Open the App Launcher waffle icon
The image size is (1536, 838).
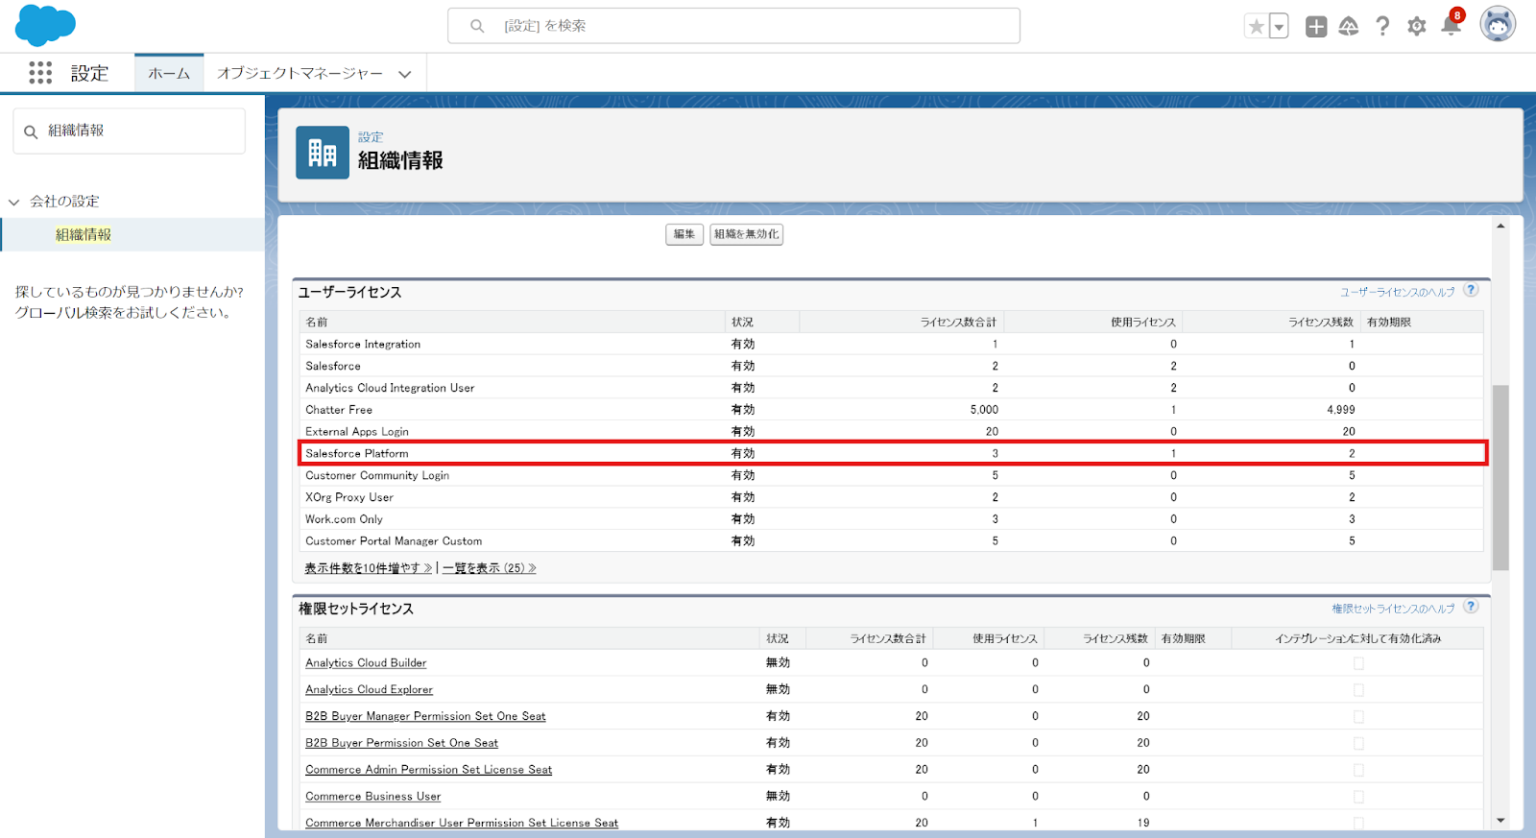[x=39, y=72]
